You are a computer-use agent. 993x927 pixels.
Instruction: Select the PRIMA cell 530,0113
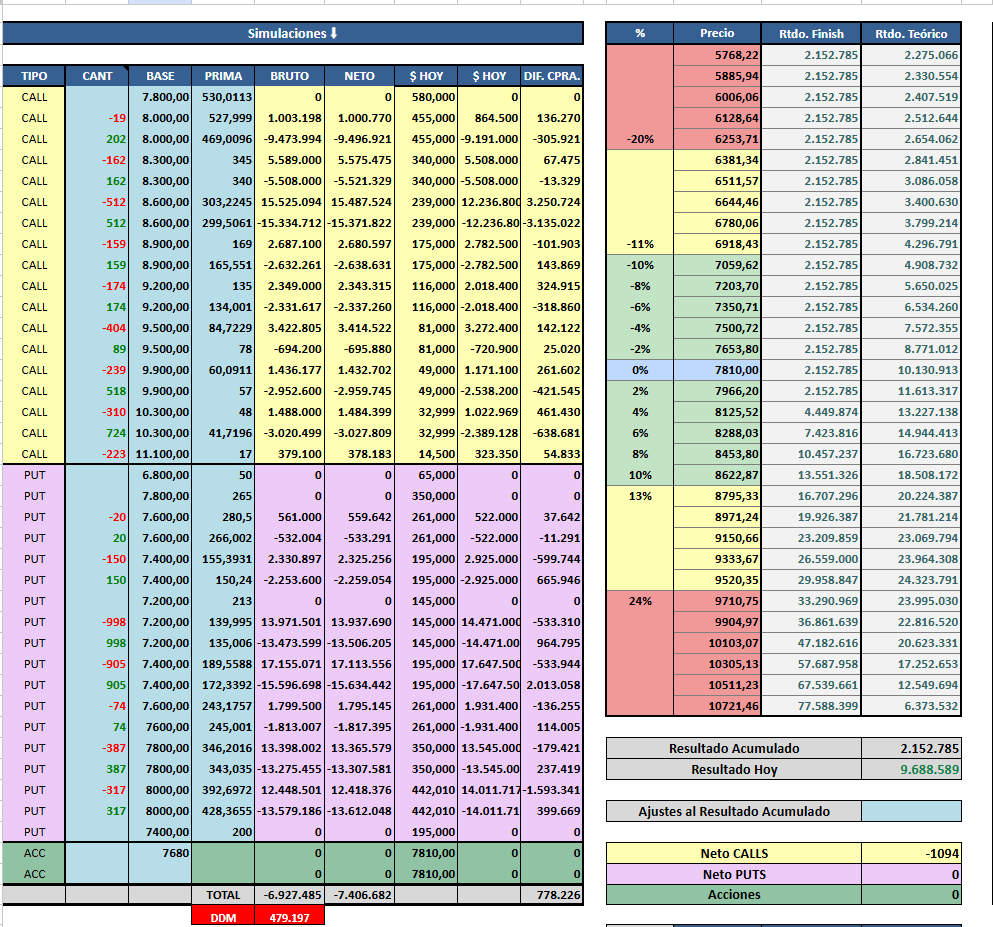pyautogui.click(x=223, y=97)
